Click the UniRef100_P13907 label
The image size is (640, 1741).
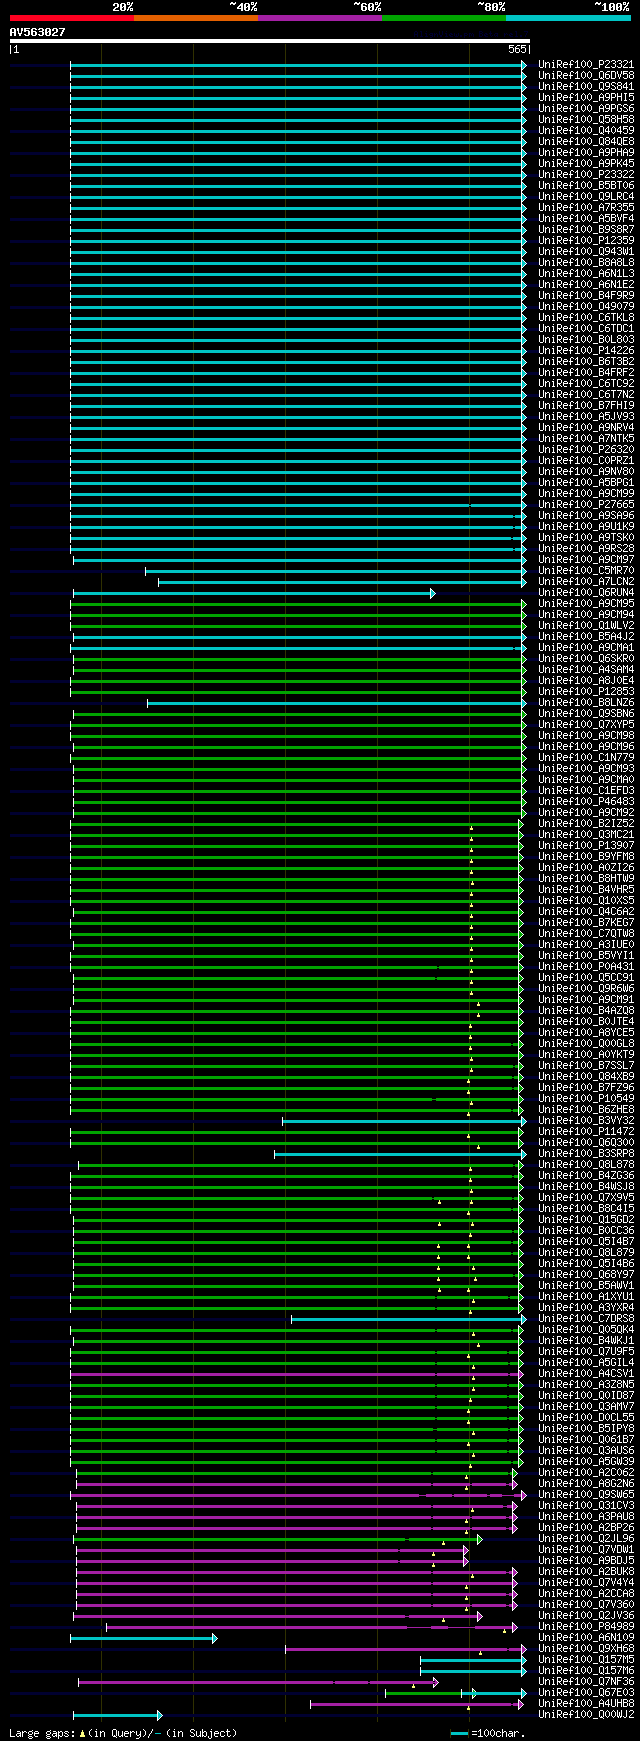pos(586,845)
